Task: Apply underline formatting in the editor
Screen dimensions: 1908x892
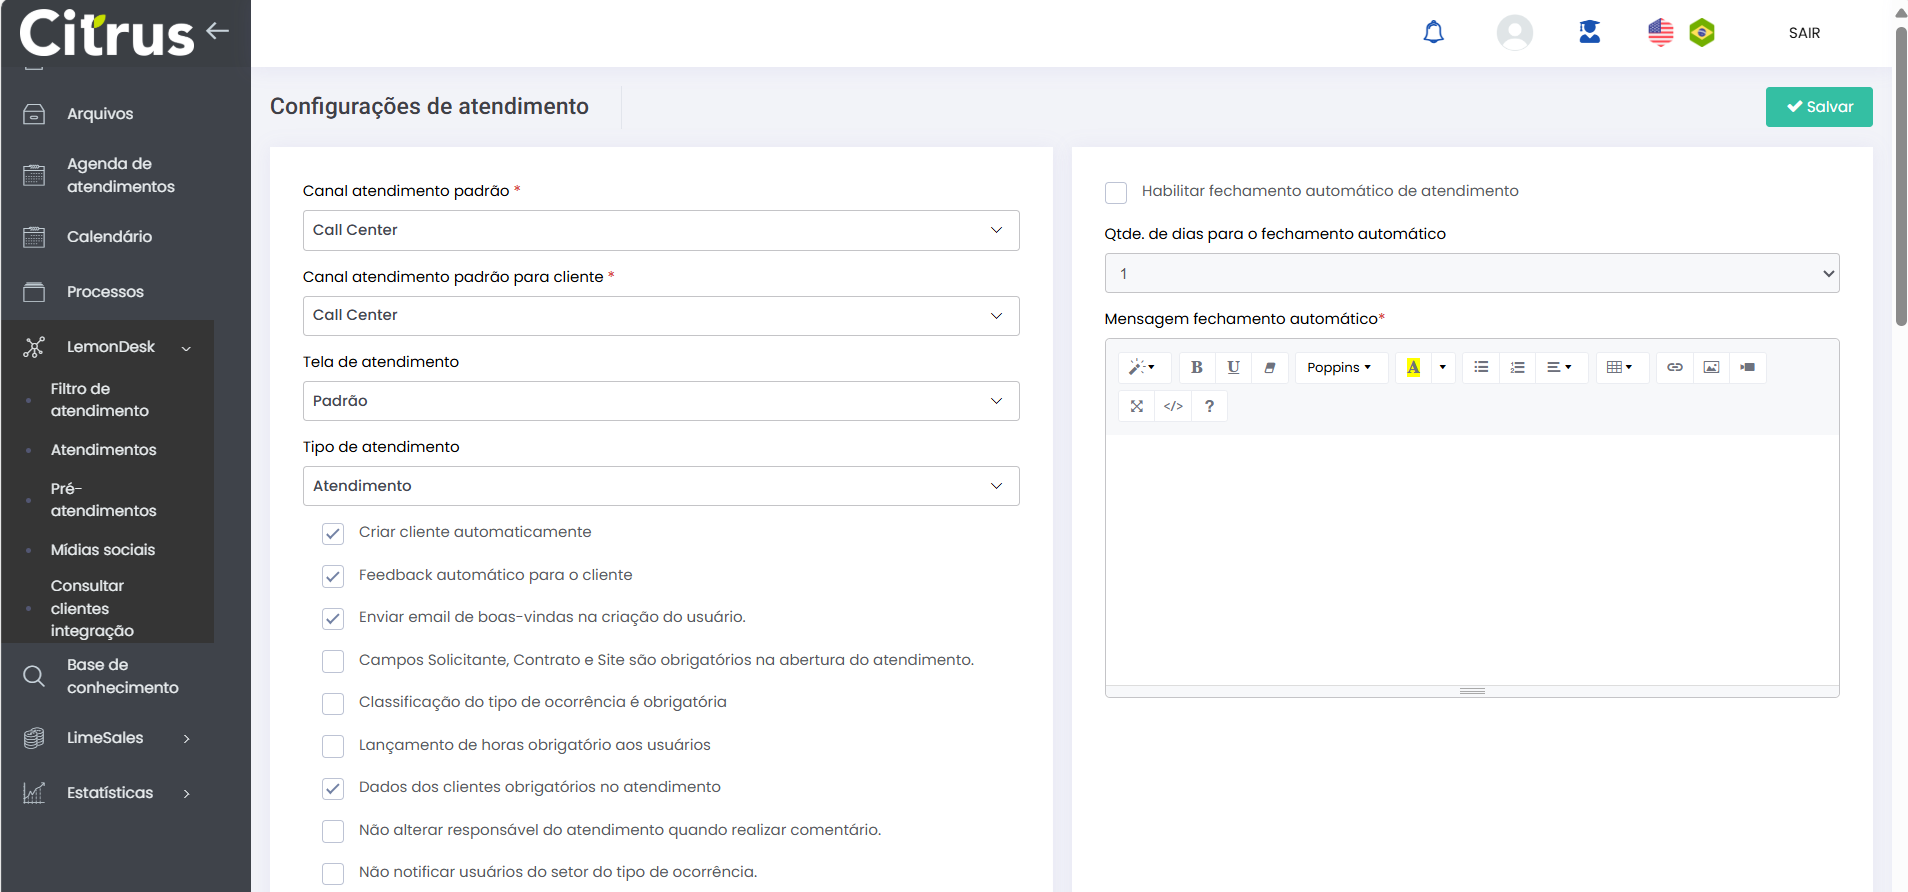Action: [x=1233, y=367]
